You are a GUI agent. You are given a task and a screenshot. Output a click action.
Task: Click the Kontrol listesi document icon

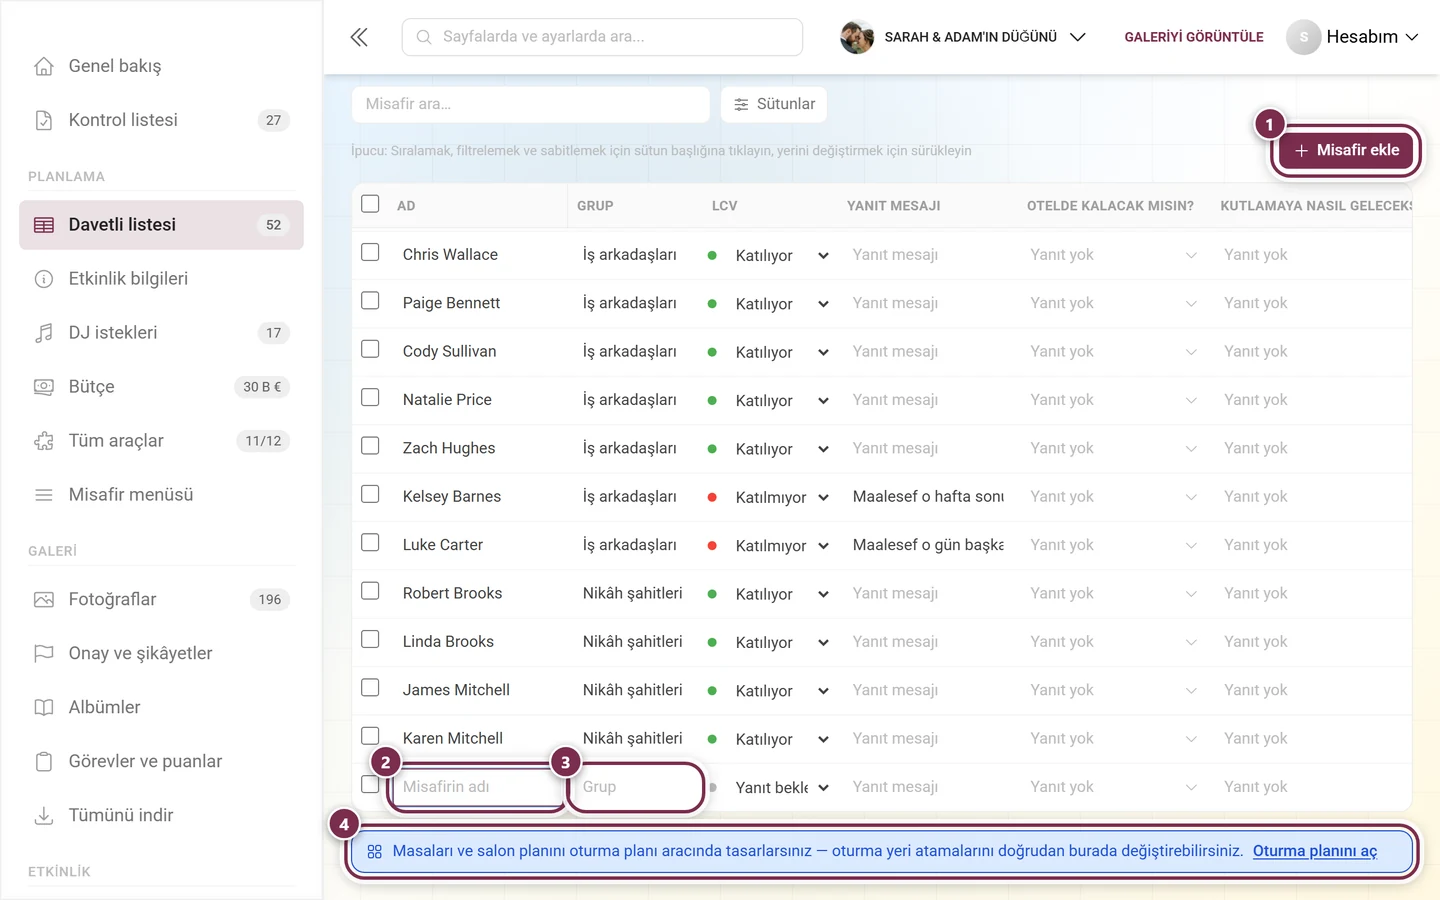(x=44, y=120)
